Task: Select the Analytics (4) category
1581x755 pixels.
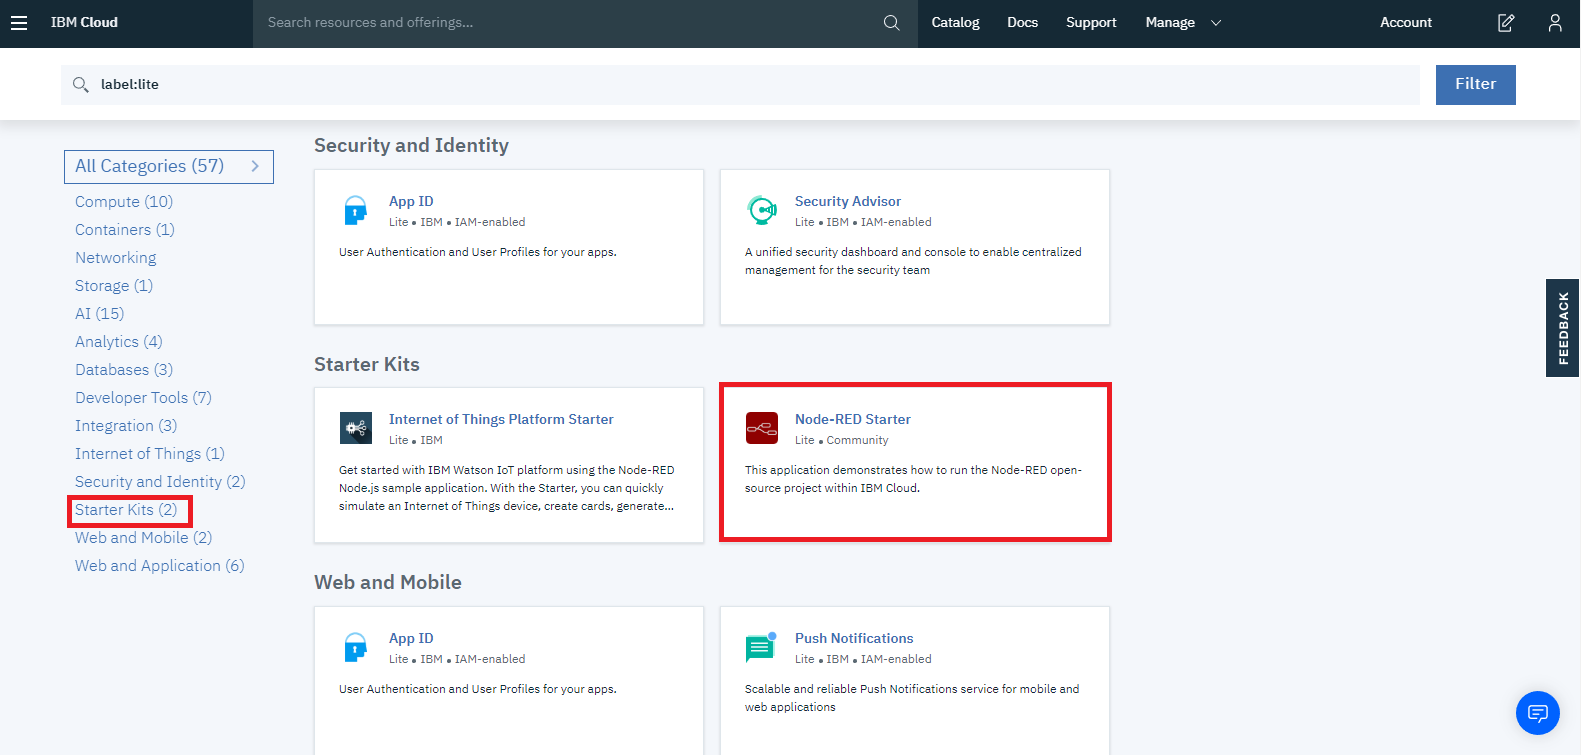Action: pos(119,342)
